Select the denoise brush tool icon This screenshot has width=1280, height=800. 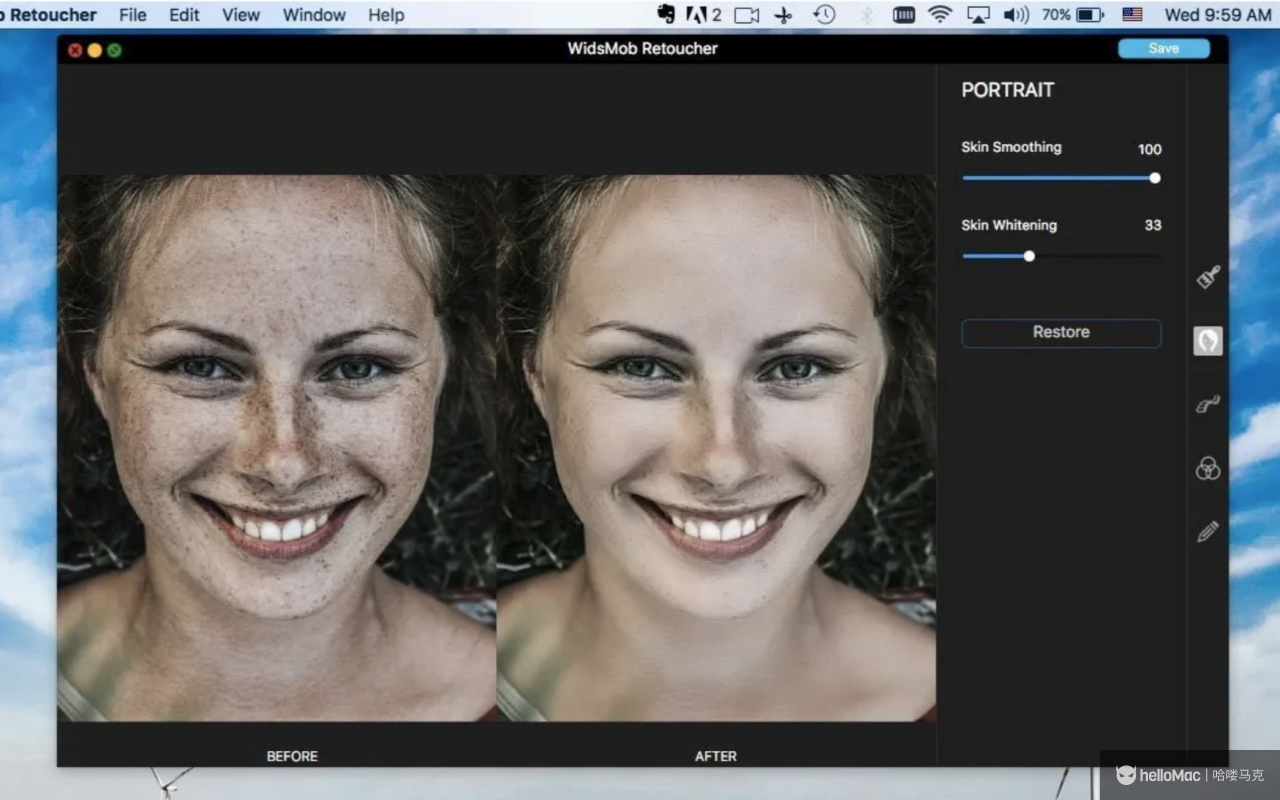coord(1208,277)
